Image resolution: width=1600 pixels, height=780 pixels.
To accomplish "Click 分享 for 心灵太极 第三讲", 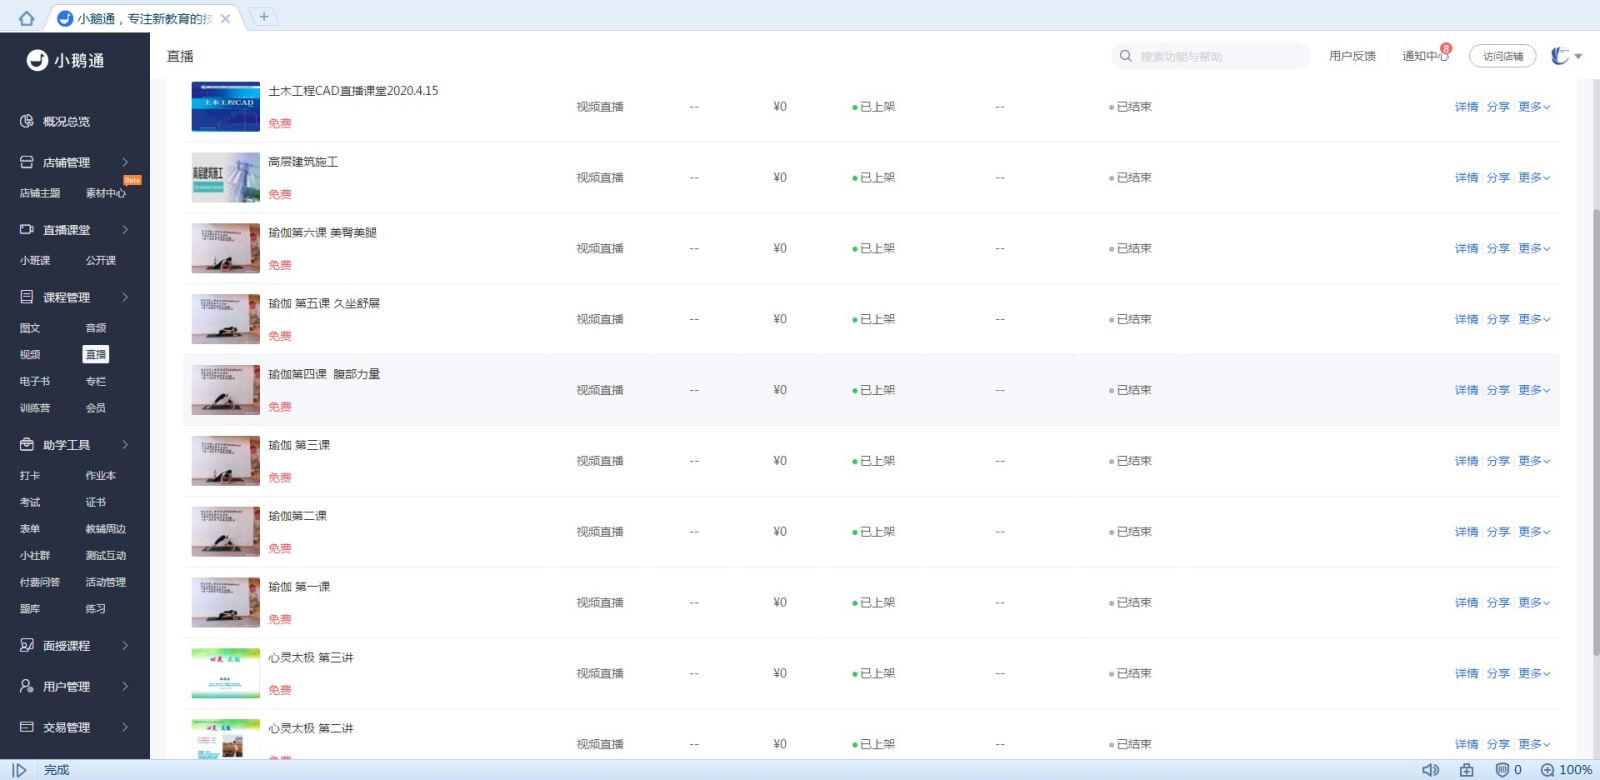I will tap(1497, 674).
